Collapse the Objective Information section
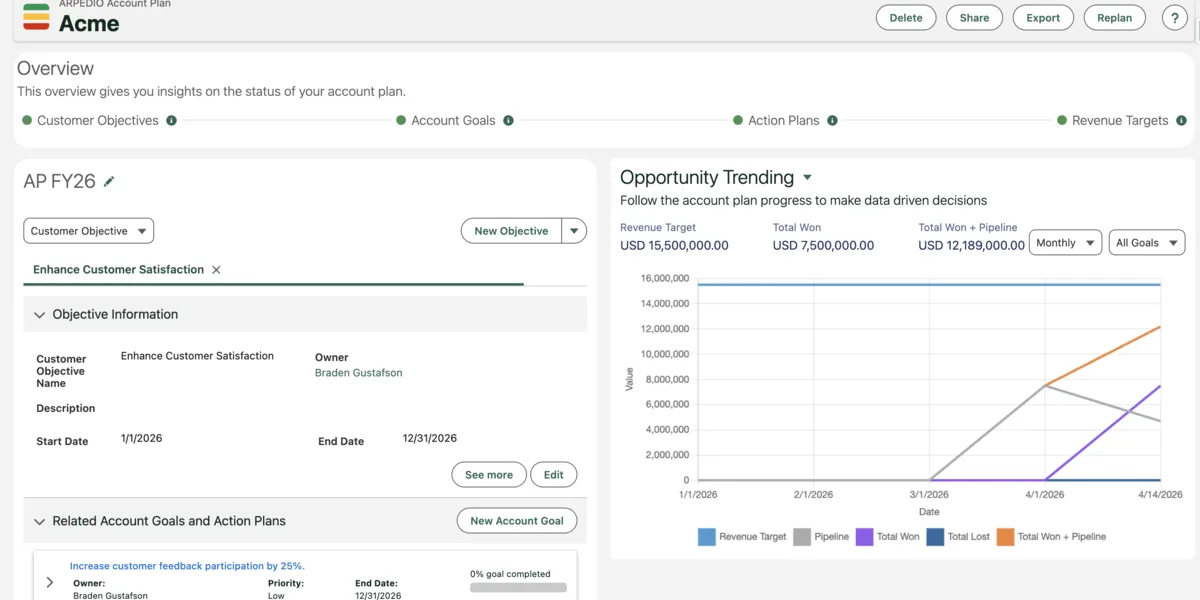 pyautogui.click(x=39, y=314)
